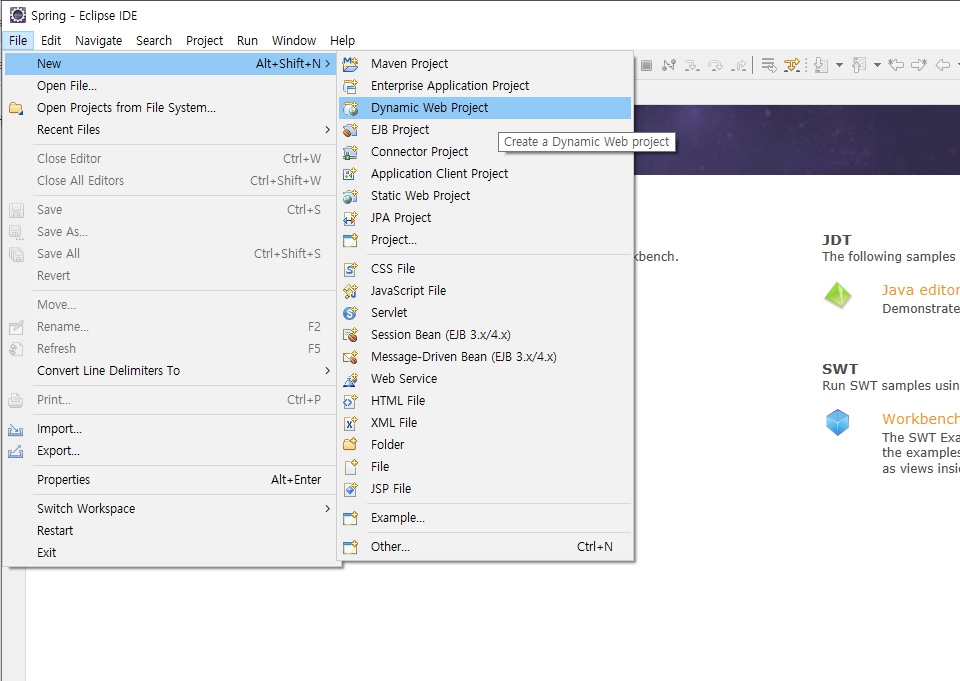Click the Next Edit Location icon
Screen dimensions: 960x681
(x=919, y=65)
